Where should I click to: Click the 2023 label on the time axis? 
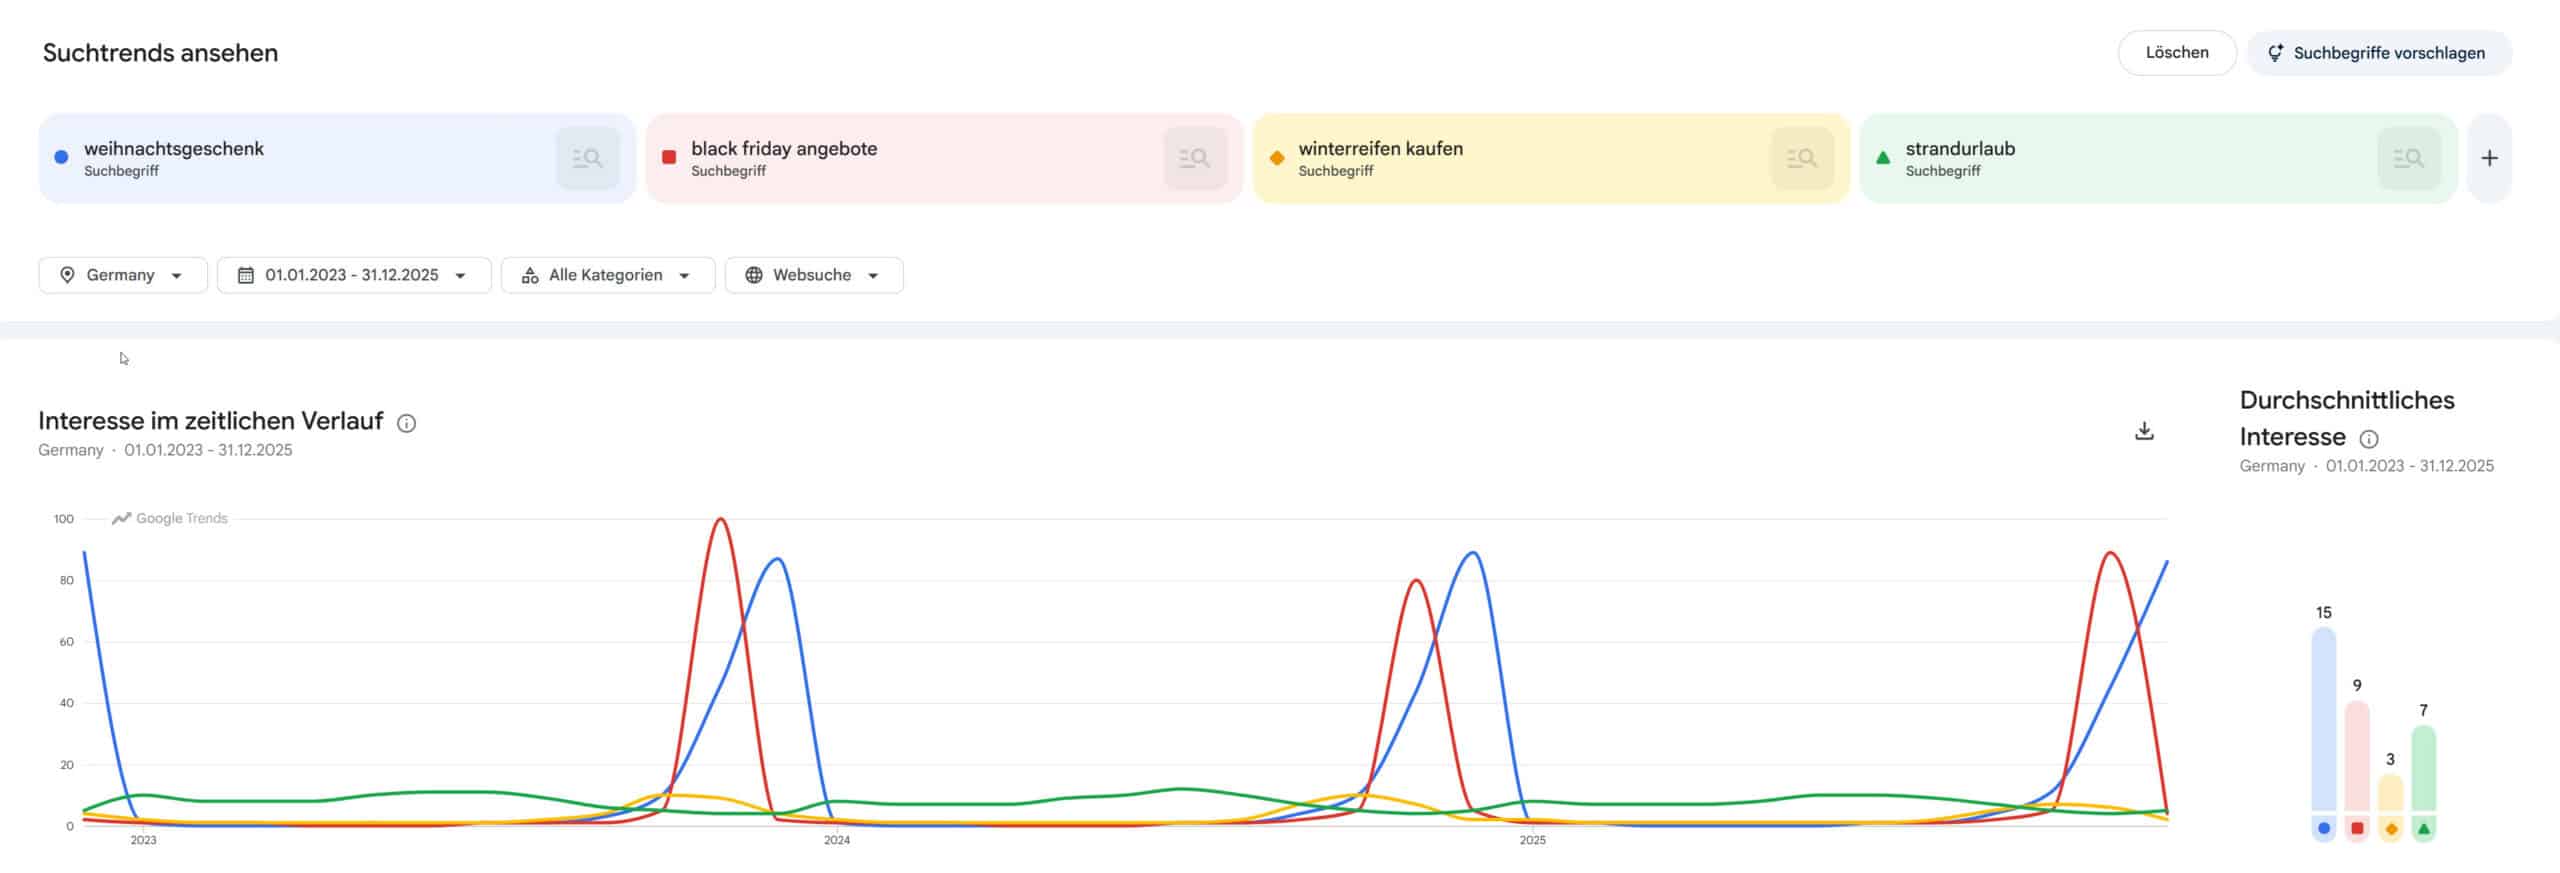click(143, 840)
